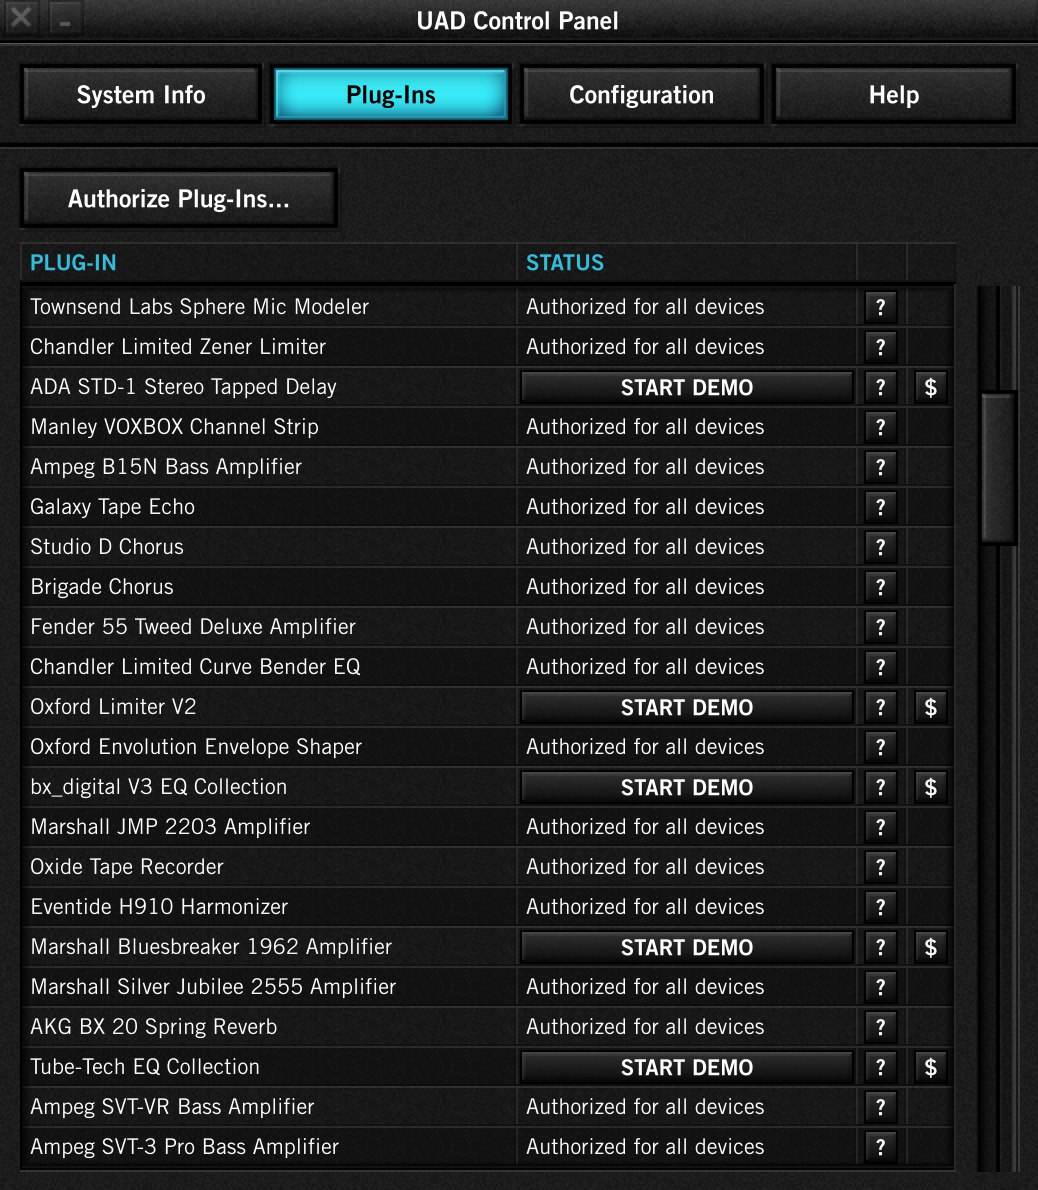Open help for Marshall Silver Jubilee 2555

[880, 987]
